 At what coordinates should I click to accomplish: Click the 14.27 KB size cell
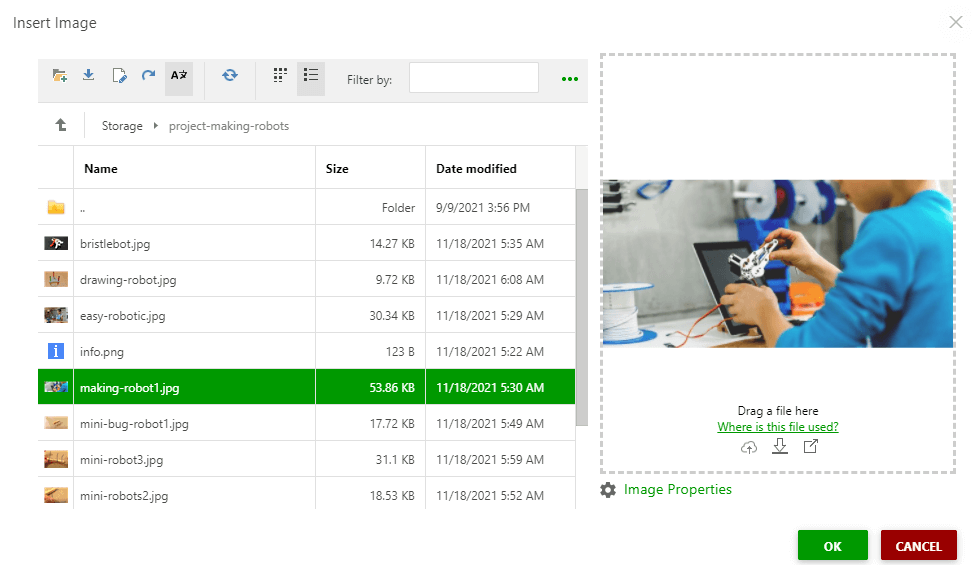pos(370,243)
